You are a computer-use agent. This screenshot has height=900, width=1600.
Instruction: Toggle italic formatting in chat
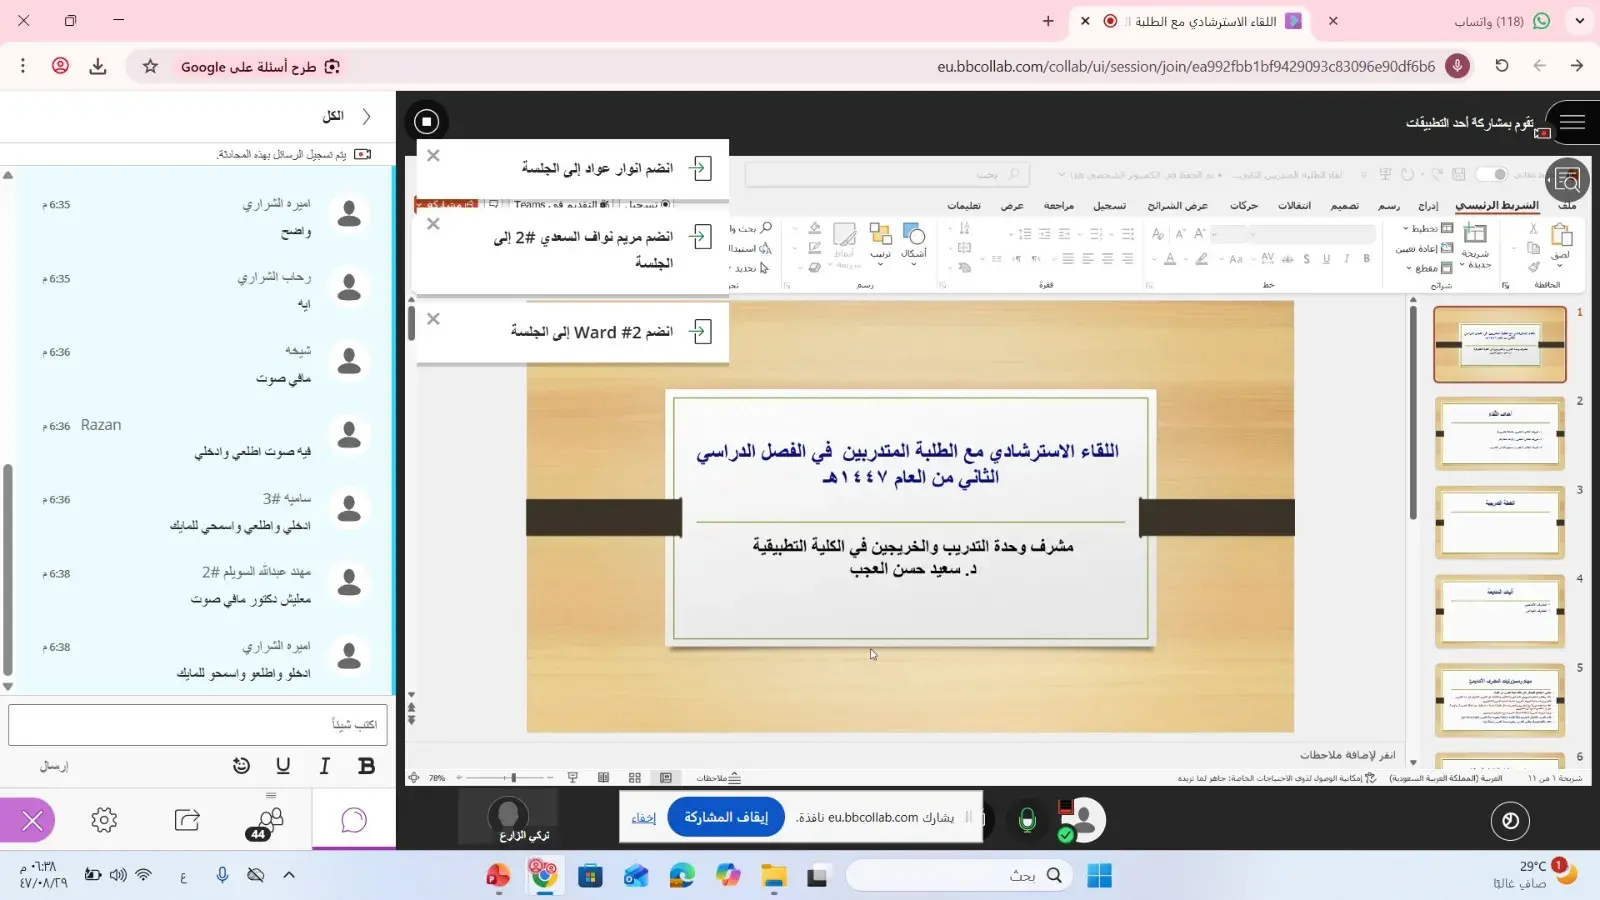pos(324,766)
